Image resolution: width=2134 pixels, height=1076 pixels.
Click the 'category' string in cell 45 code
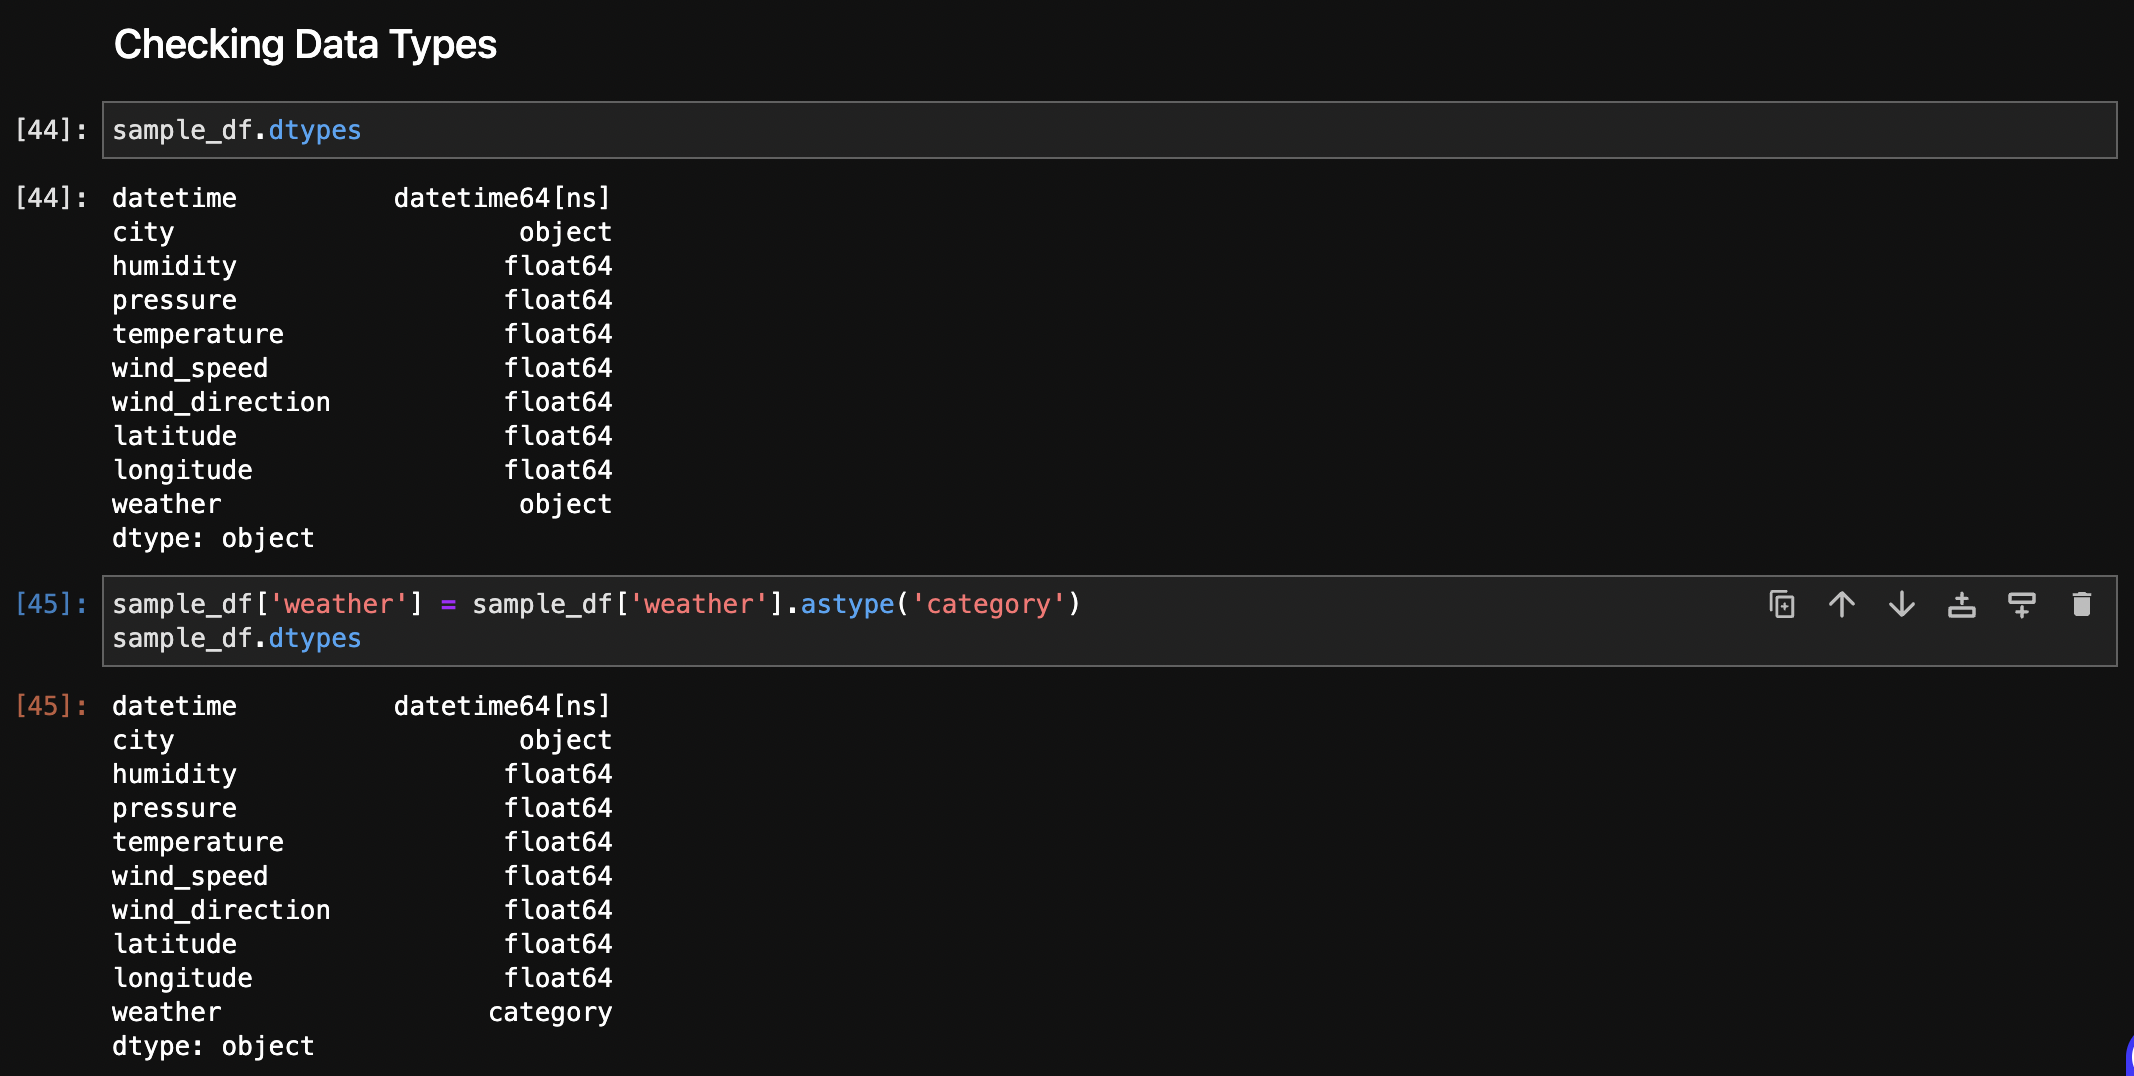pyautogui.click(x=988, y=604)
